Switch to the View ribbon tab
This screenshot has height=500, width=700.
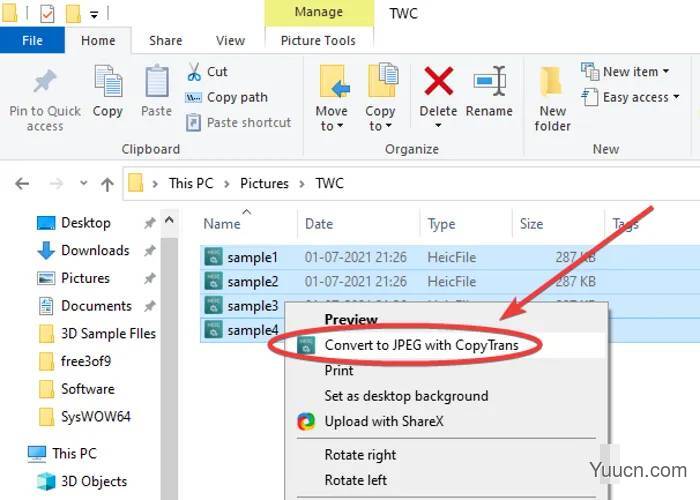click(230, 41)
